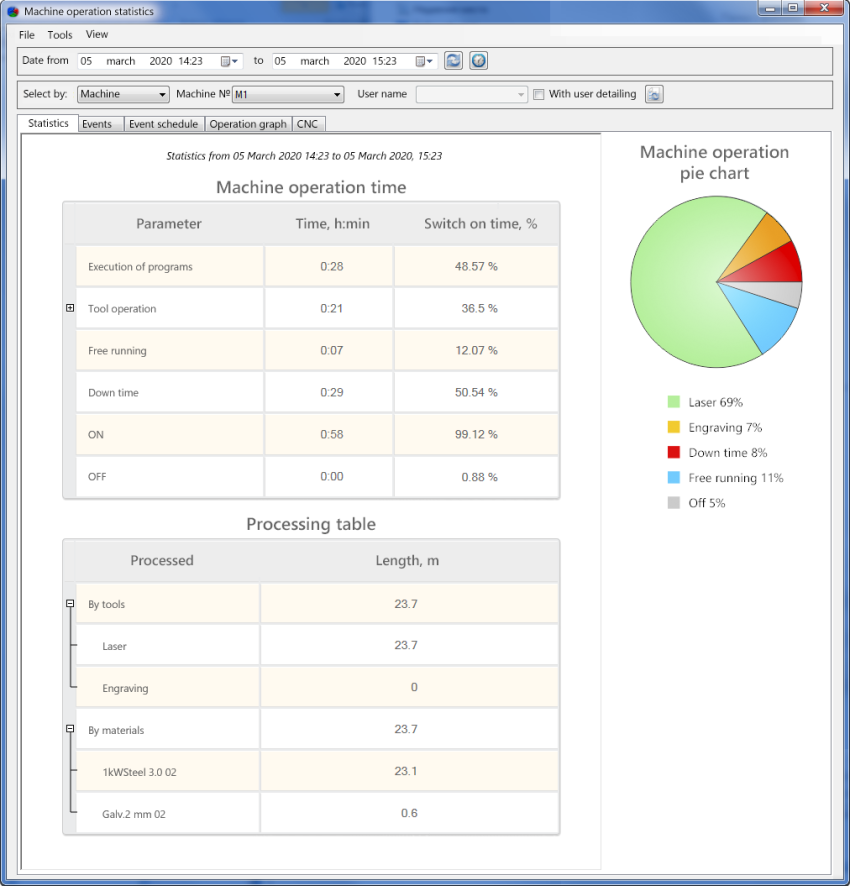
Task: Click the 48.57 % value cell
Action: pos(476,266)
